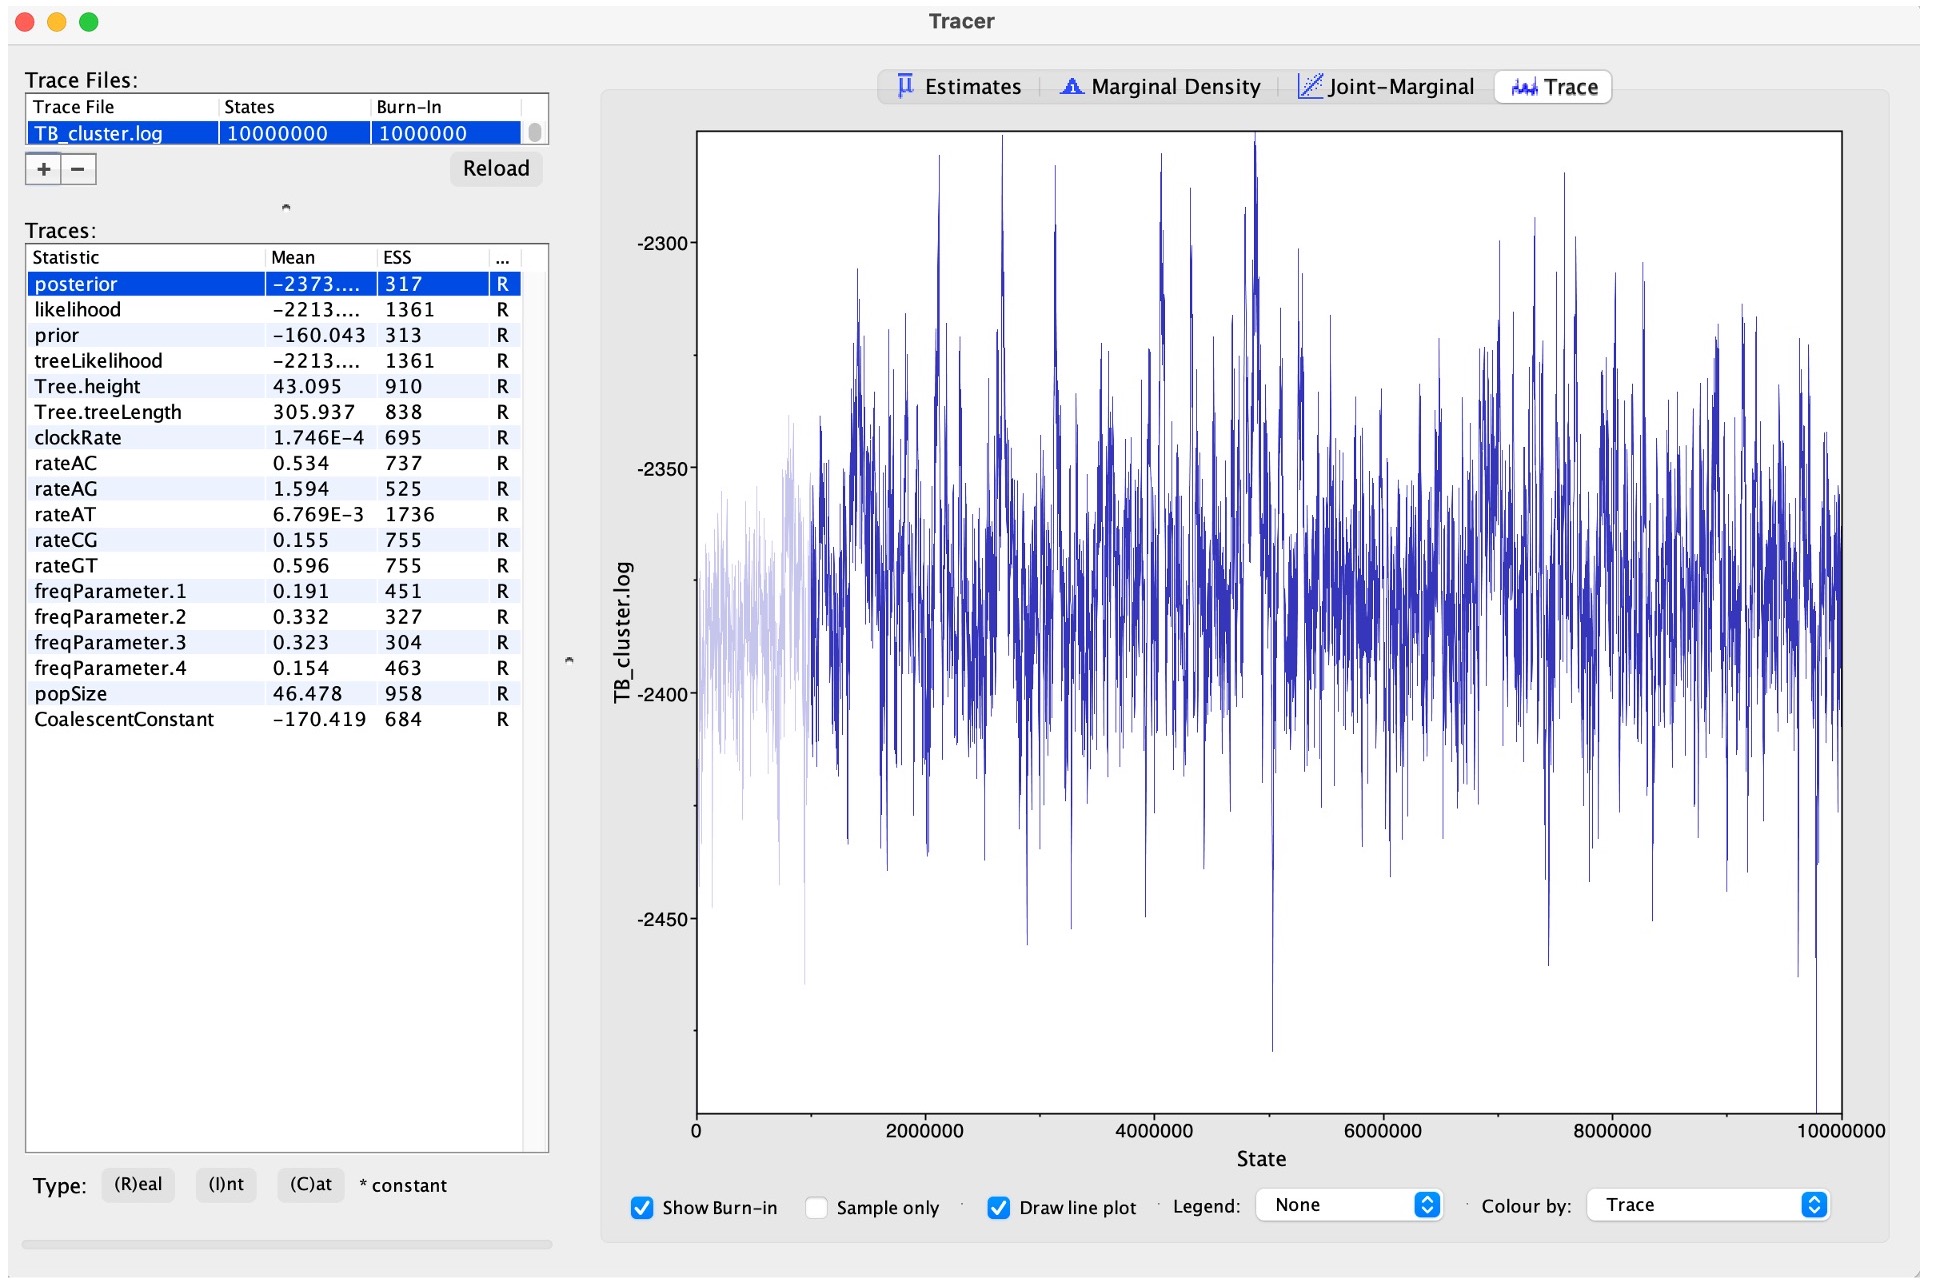
Task: Click the horizontal divider handle above Traces
Action: (286, 207)
